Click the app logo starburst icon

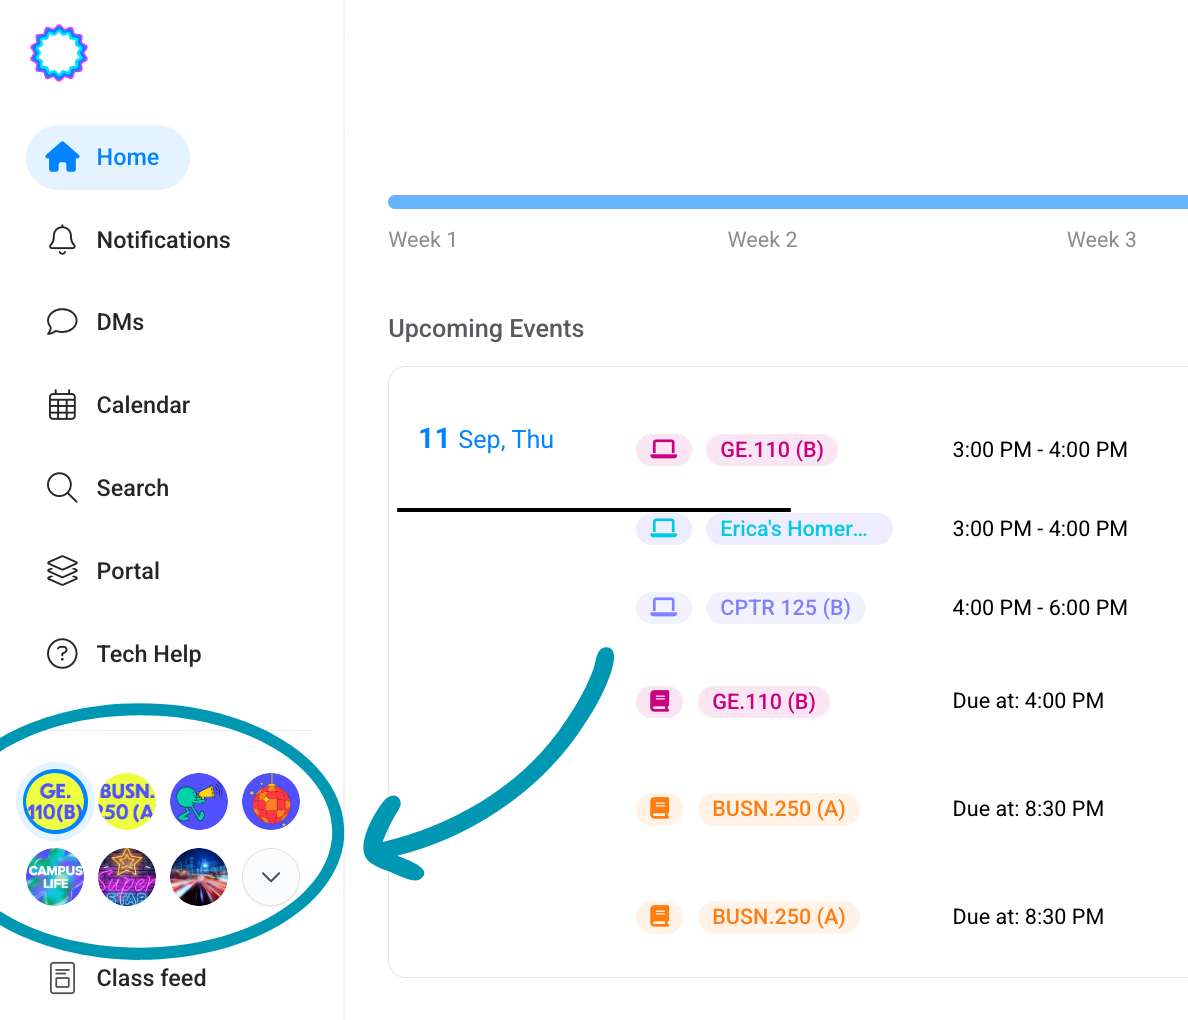[x=59, y=53]
